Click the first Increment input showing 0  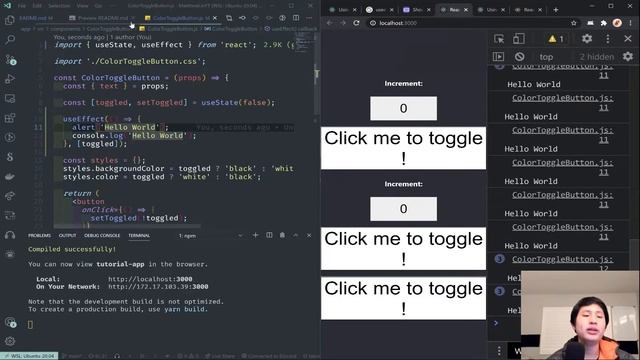tap(403, 108)
